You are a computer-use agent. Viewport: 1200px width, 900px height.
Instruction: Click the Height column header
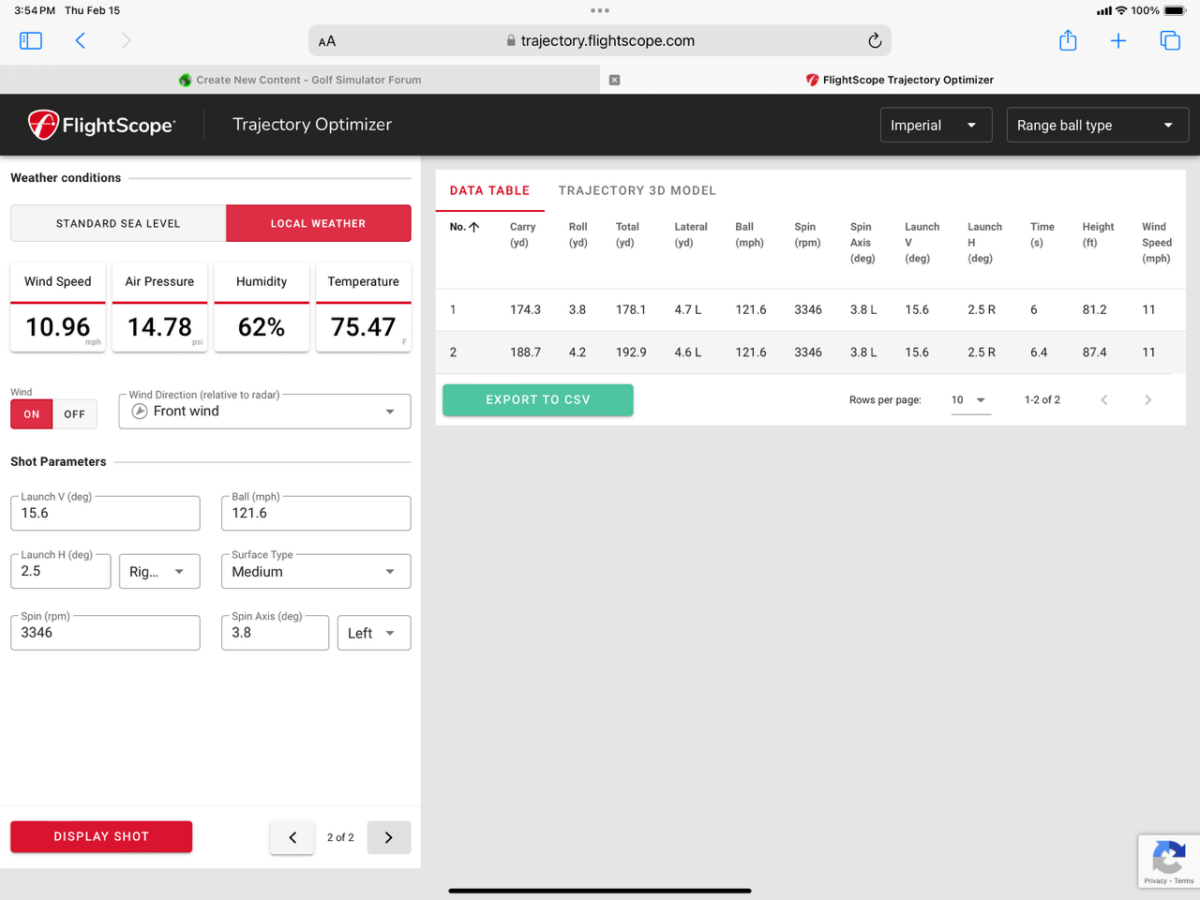pyautogui.click(x=1098, y=235)
